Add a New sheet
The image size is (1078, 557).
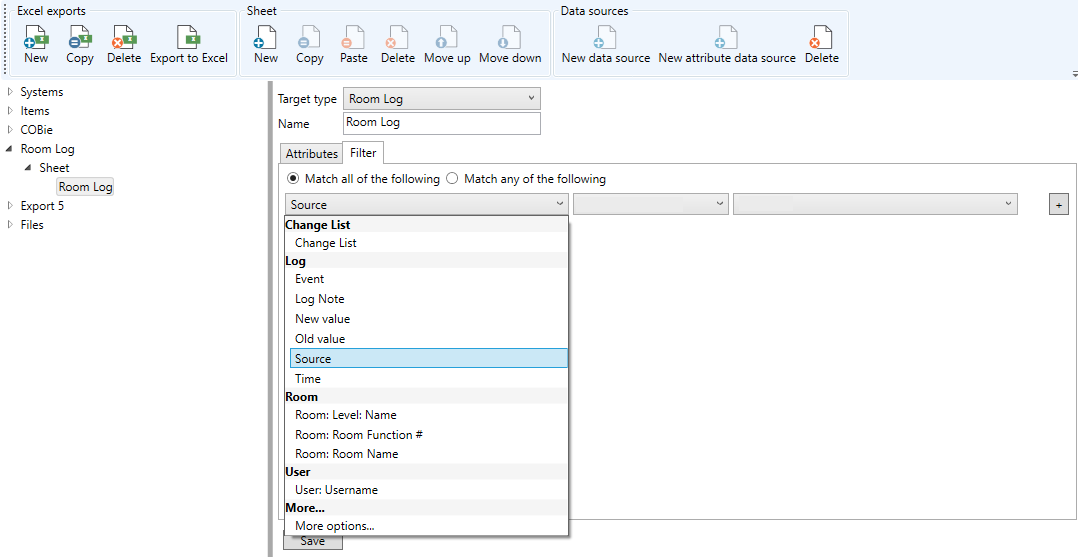[265, 45]
